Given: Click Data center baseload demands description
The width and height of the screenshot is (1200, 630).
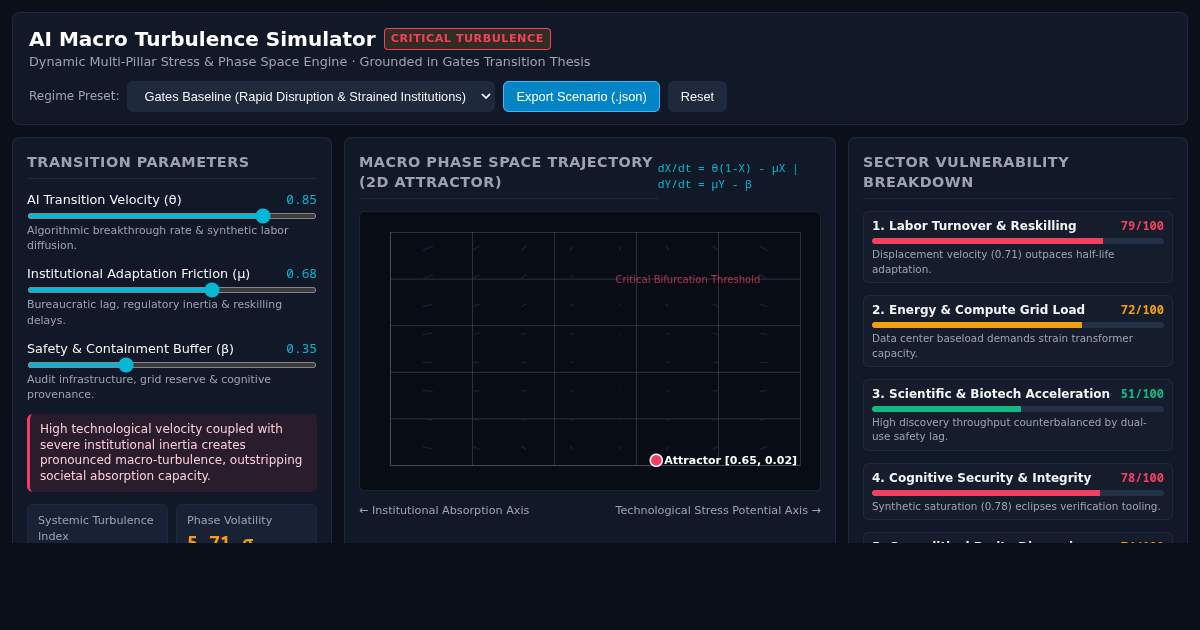Looking at the screenshot, I should (x=1002, y=346).
